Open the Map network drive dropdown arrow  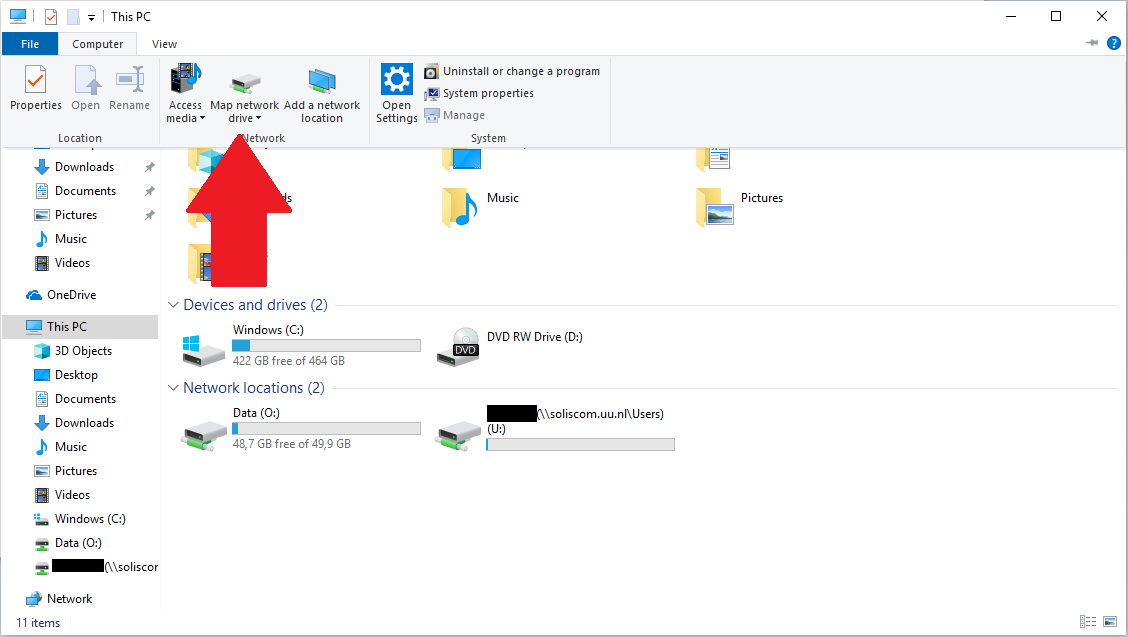(258, 119)
